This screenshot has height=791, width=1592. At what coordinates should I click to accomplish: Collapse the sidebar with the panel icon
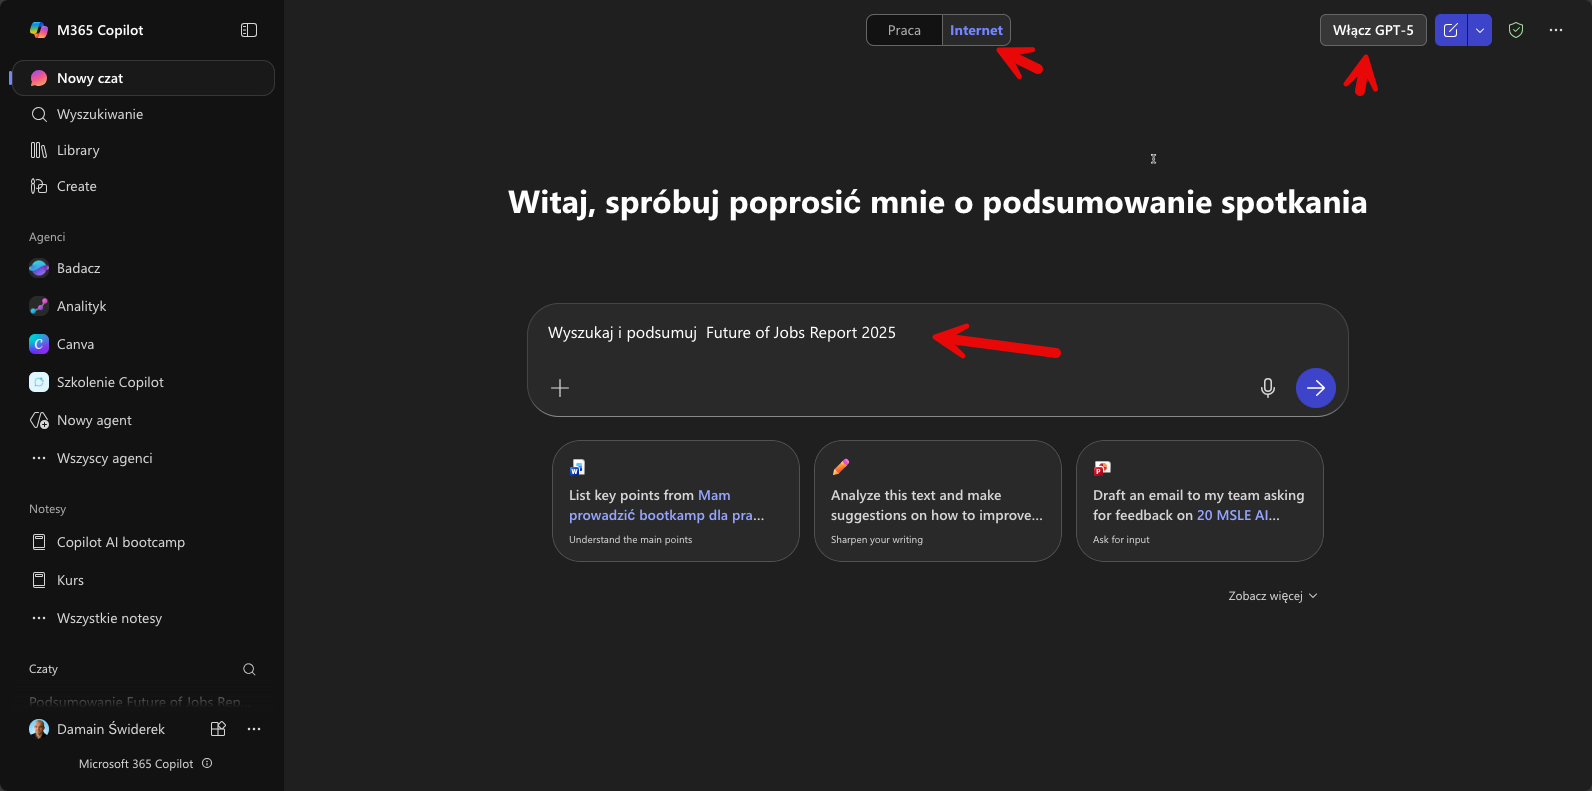point(249,30)
